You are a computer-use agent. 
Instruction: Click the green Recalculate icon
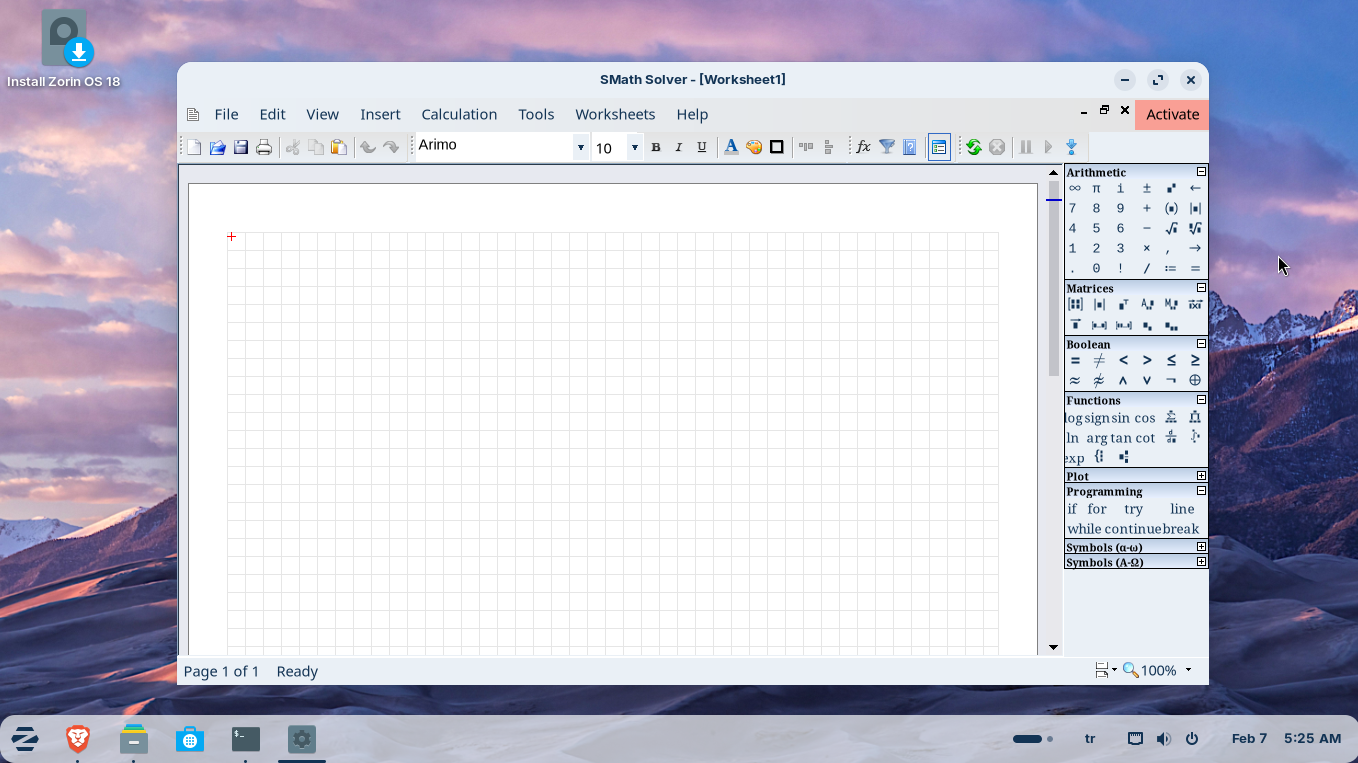coord(973,148)
